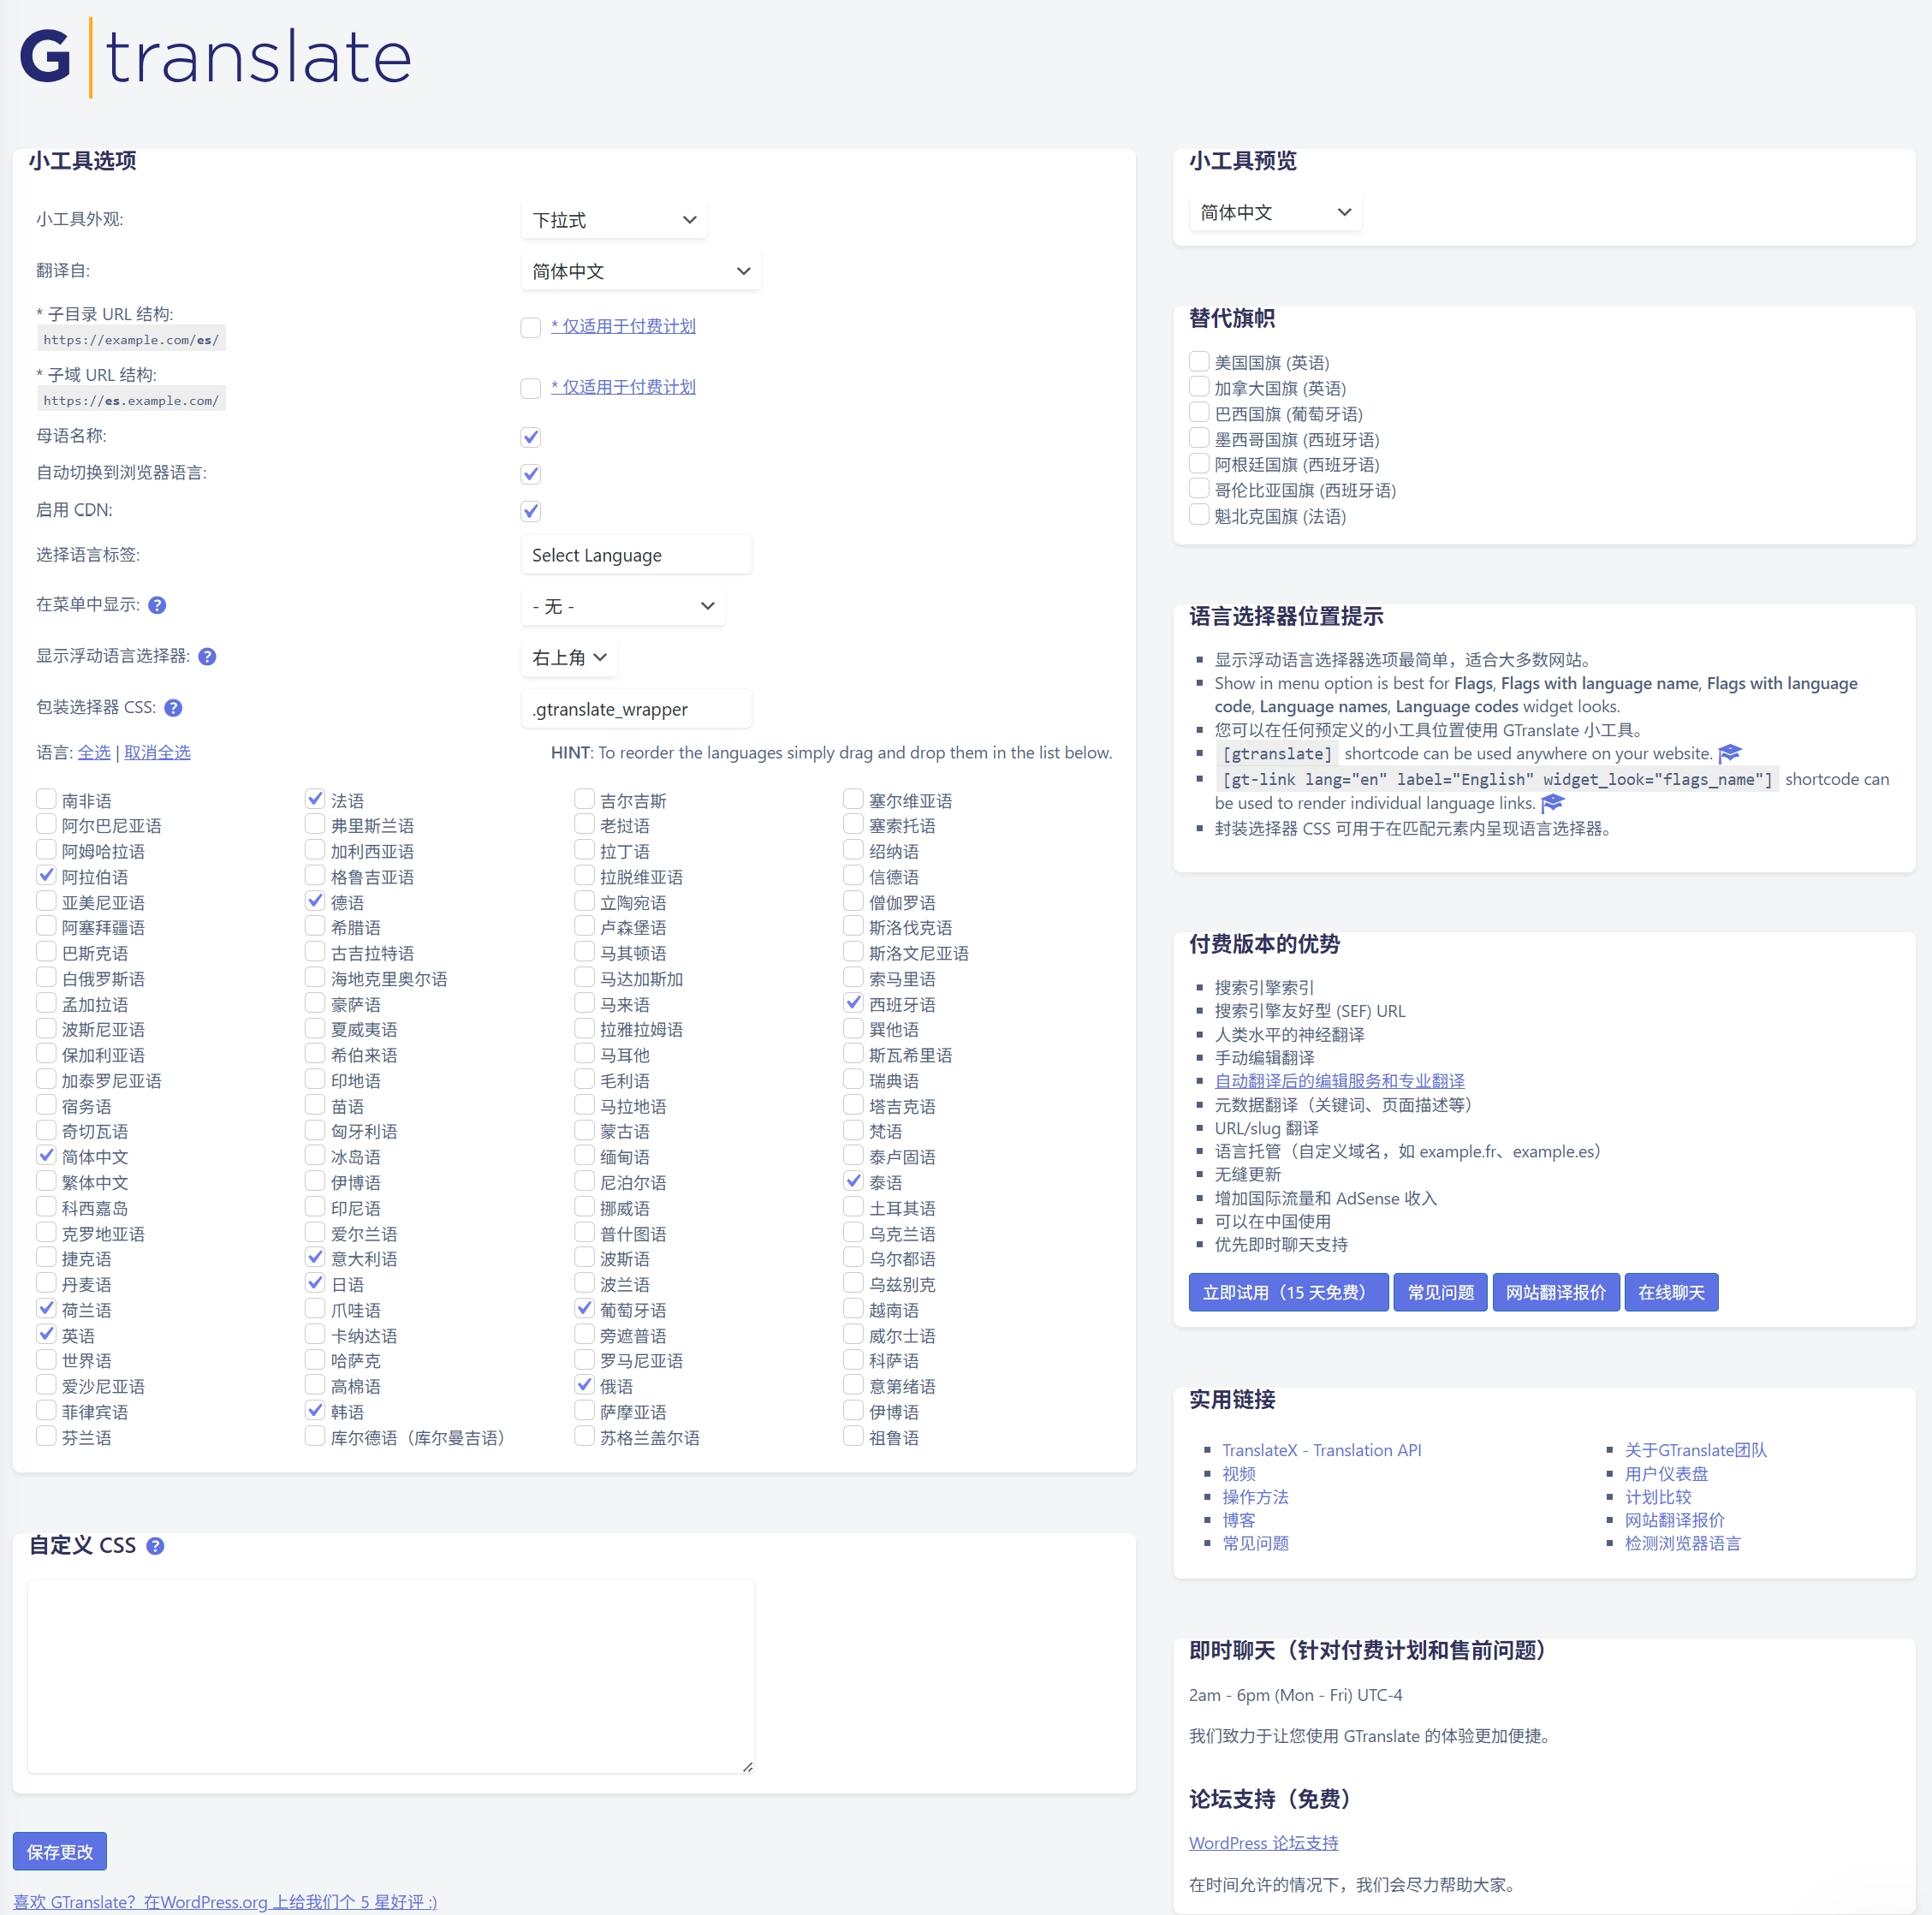Uncheck the 西班牙语 language checkbox
Screen dimensions: 1932x1915
click(853, 1003)
